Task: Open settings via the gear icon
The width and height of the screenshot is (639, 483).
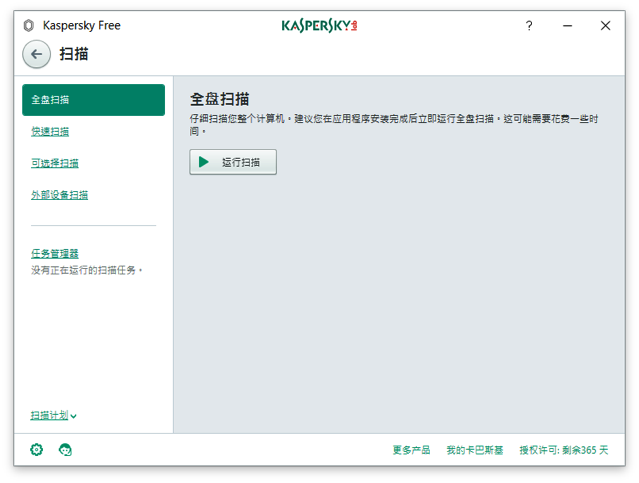Action: point(36,450)
